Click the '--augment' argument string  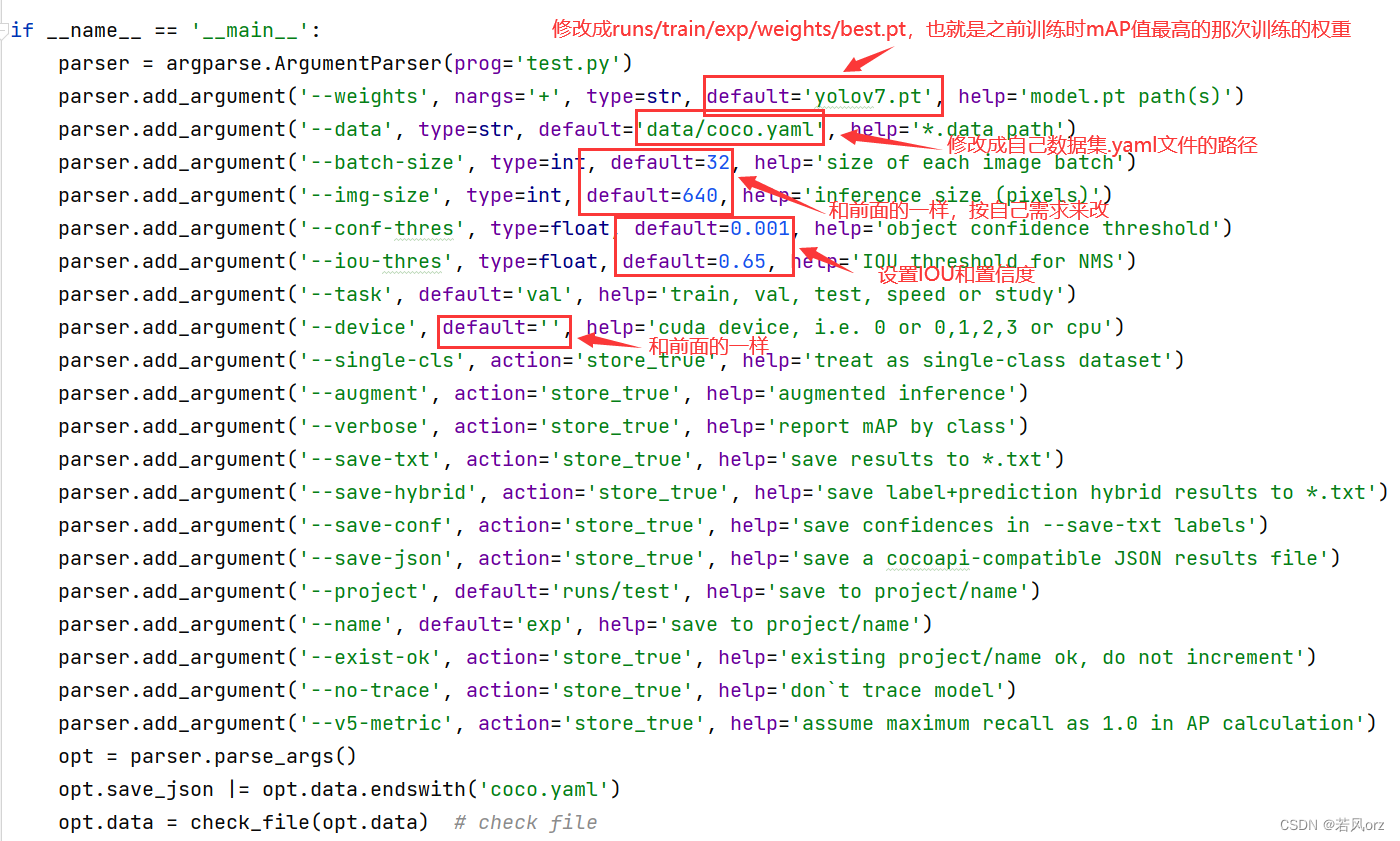[x=365, y=393]
